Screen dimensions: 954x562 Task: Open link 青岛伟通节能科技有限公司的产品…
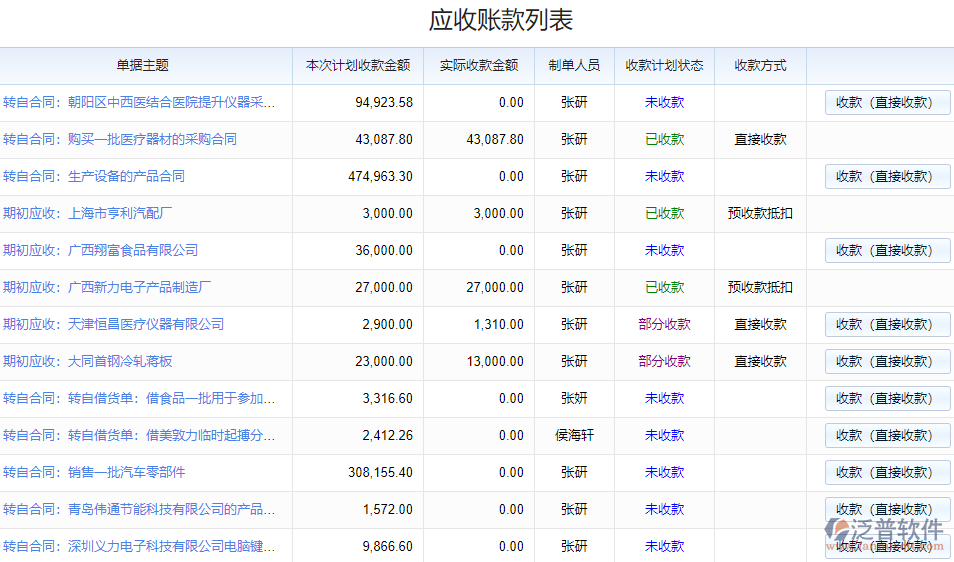(172, 509)
